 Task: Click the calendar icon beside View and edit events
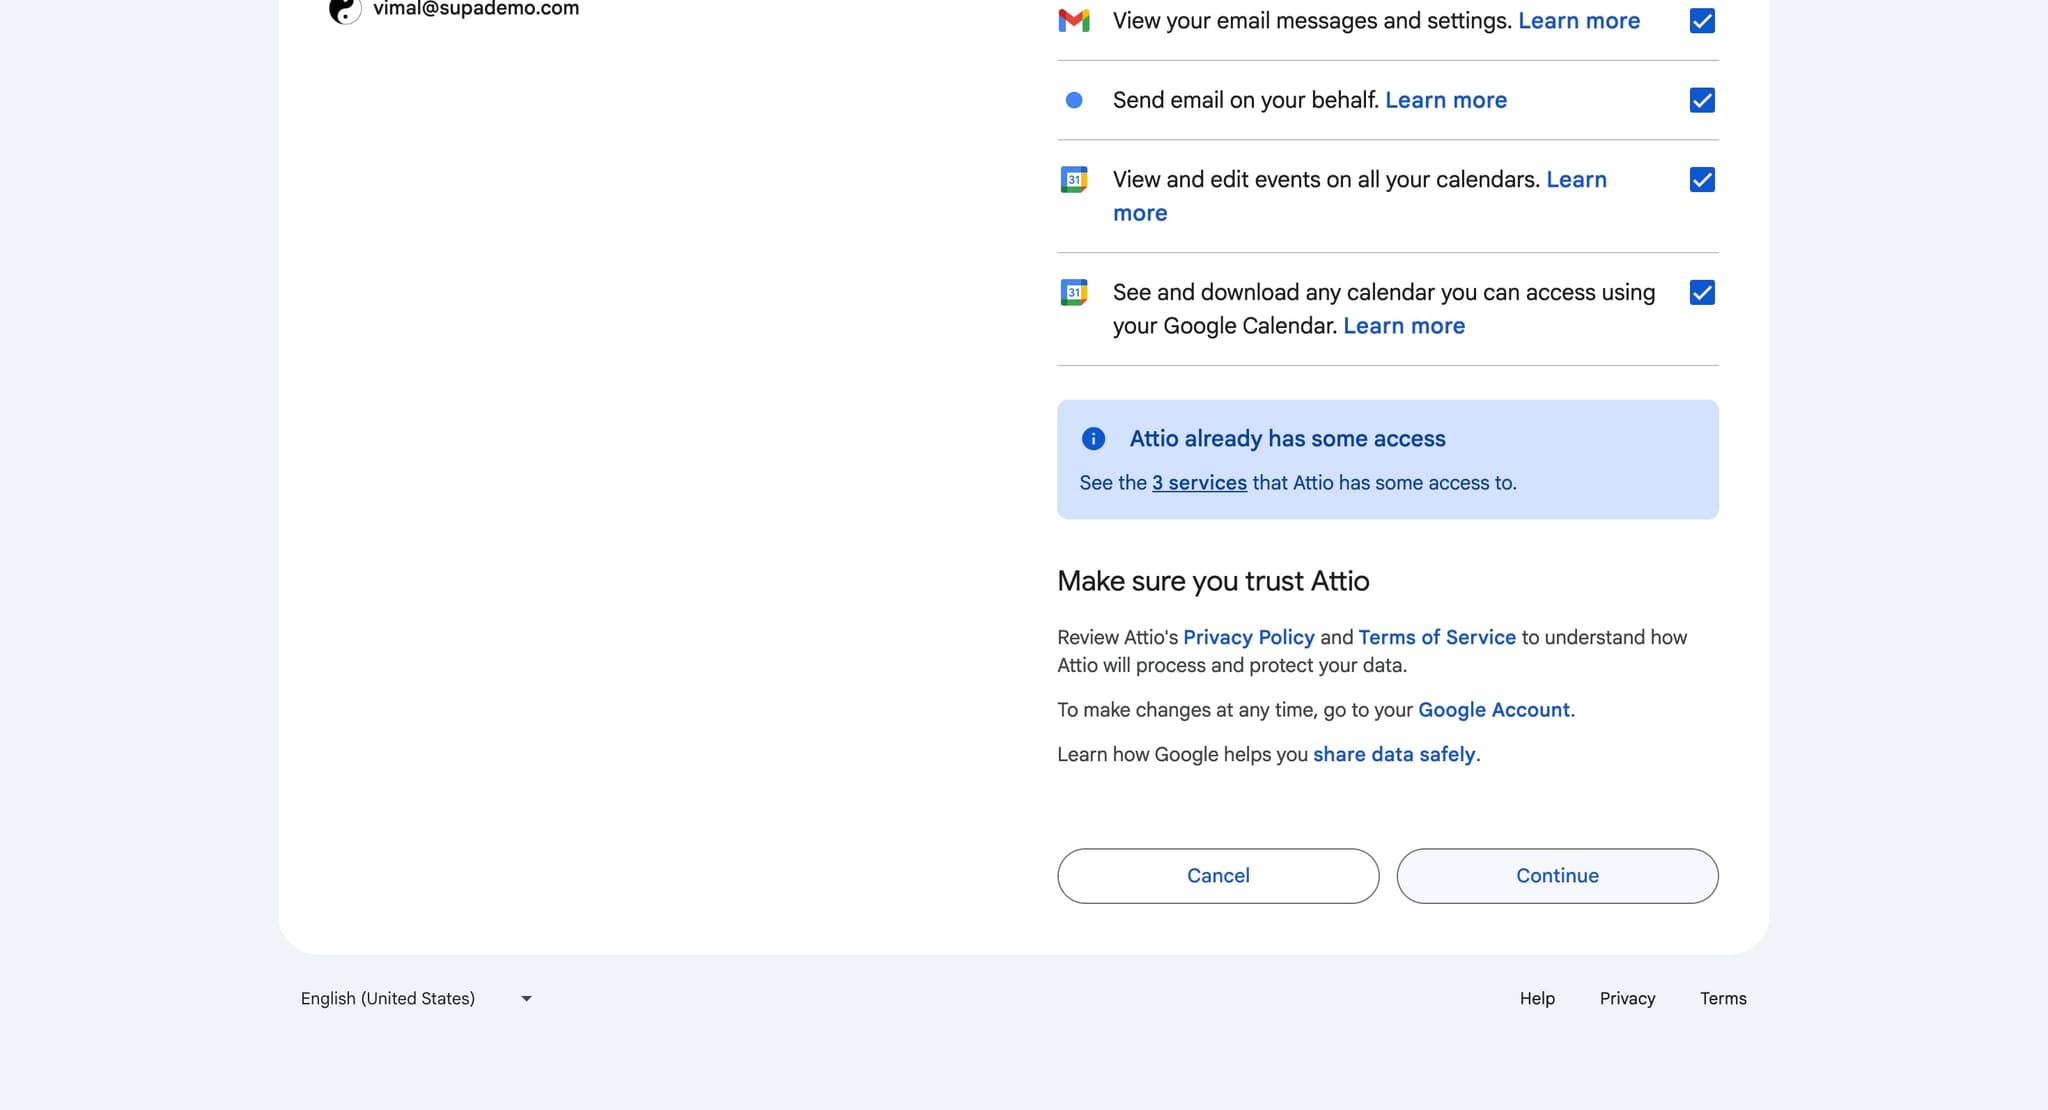tap(1073, 180)
